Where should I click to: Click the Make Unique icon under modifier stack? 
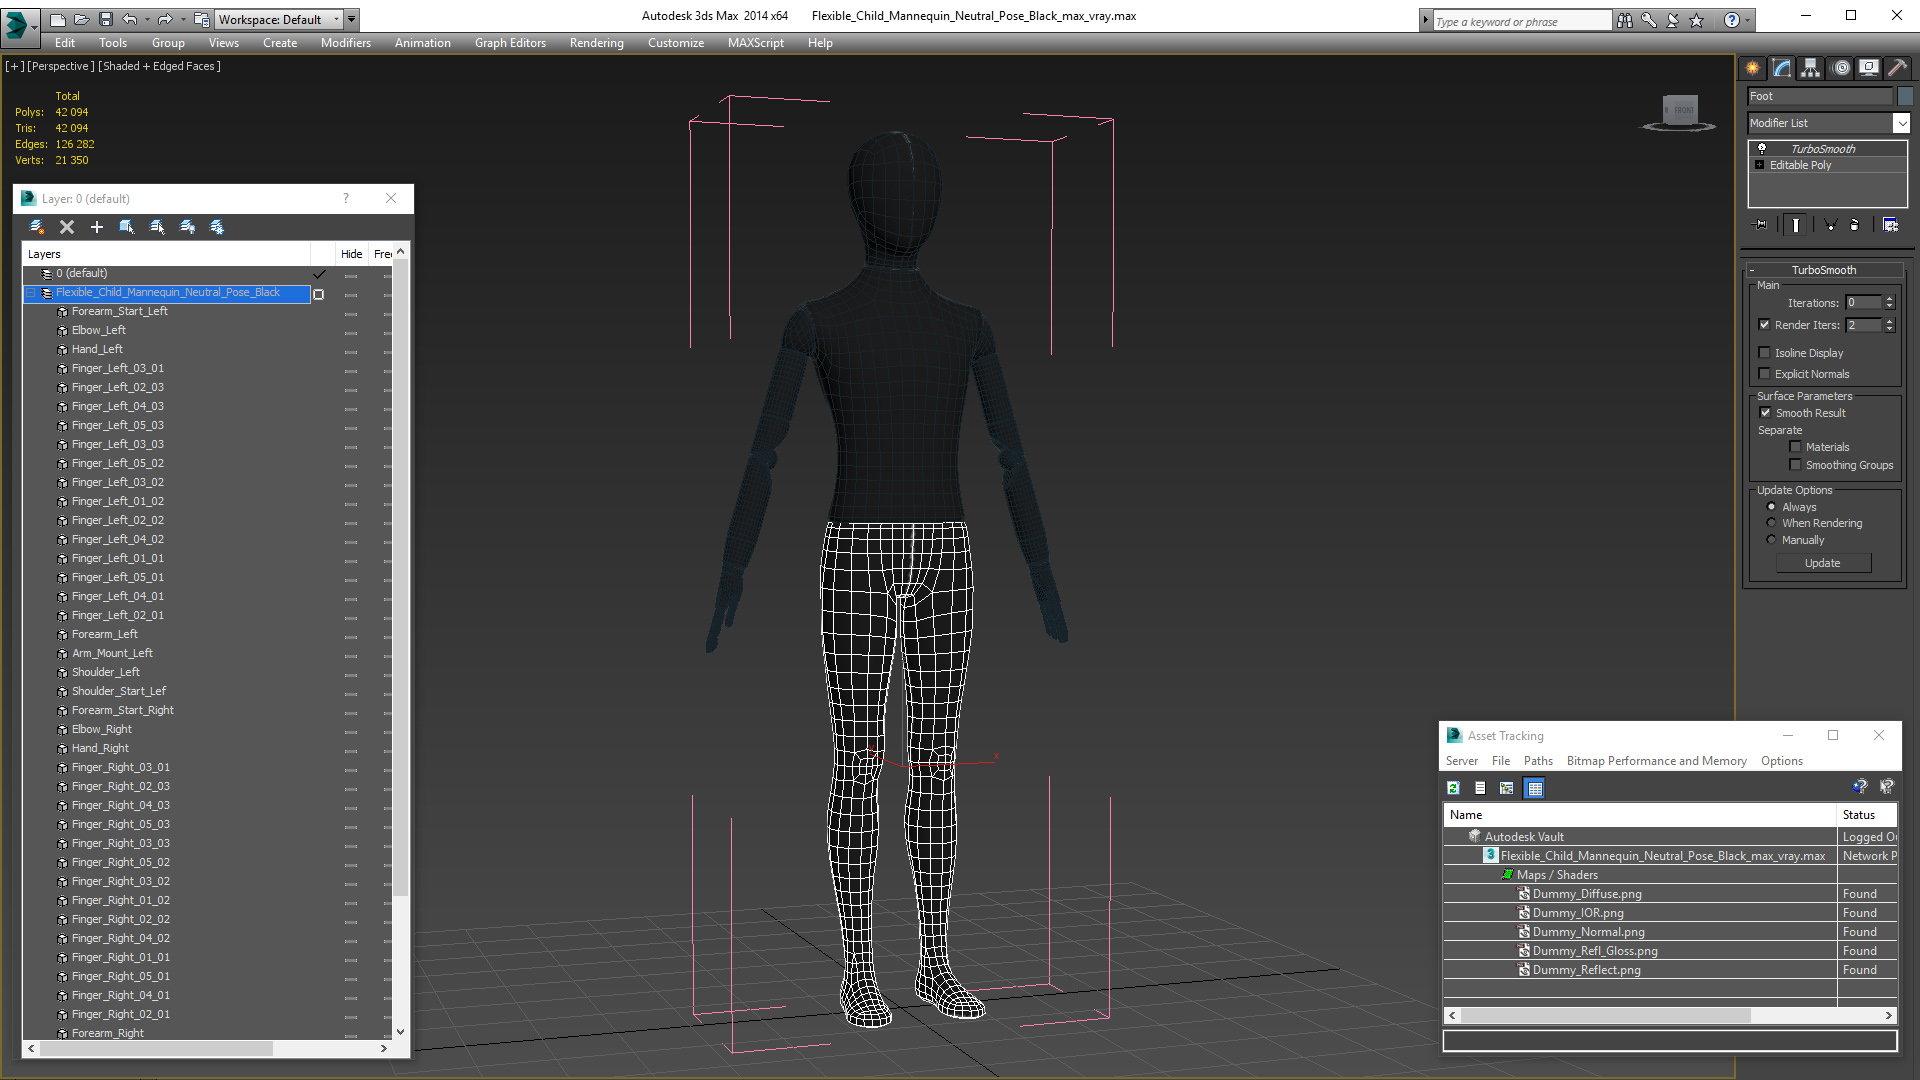(x=1830, y=225)
